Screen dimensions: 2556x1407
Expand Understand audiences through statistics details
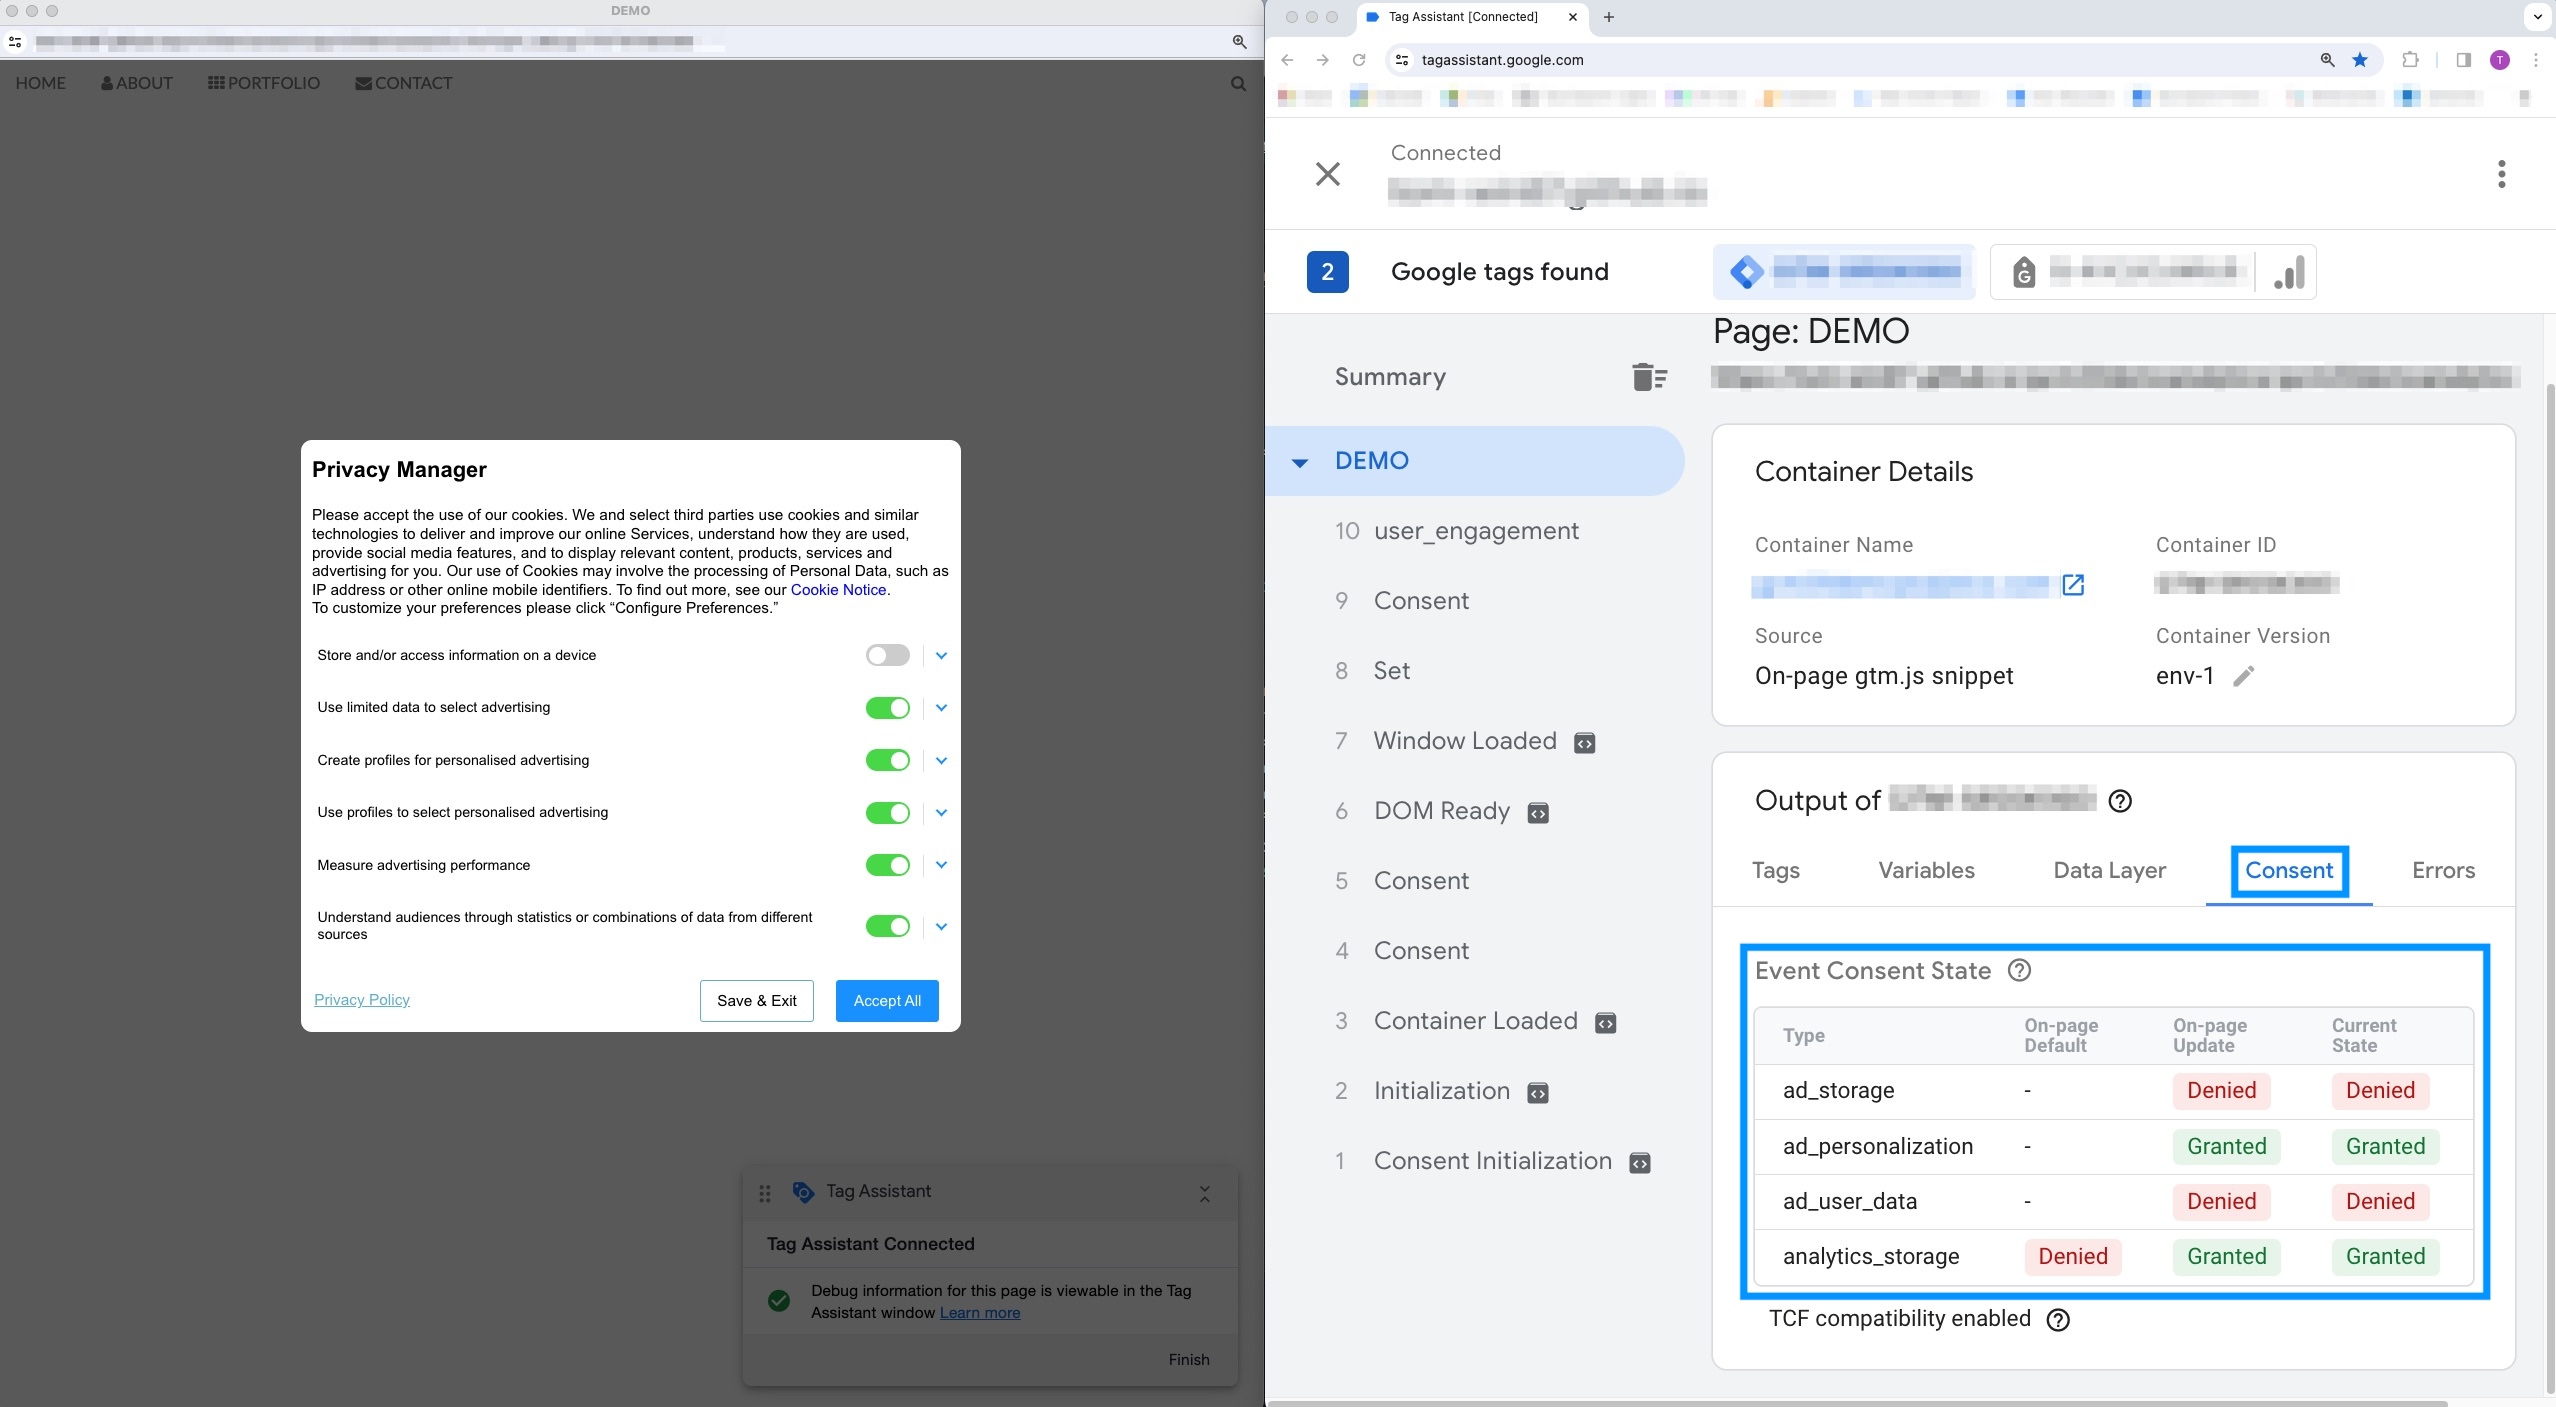click(x=941, y=927)
